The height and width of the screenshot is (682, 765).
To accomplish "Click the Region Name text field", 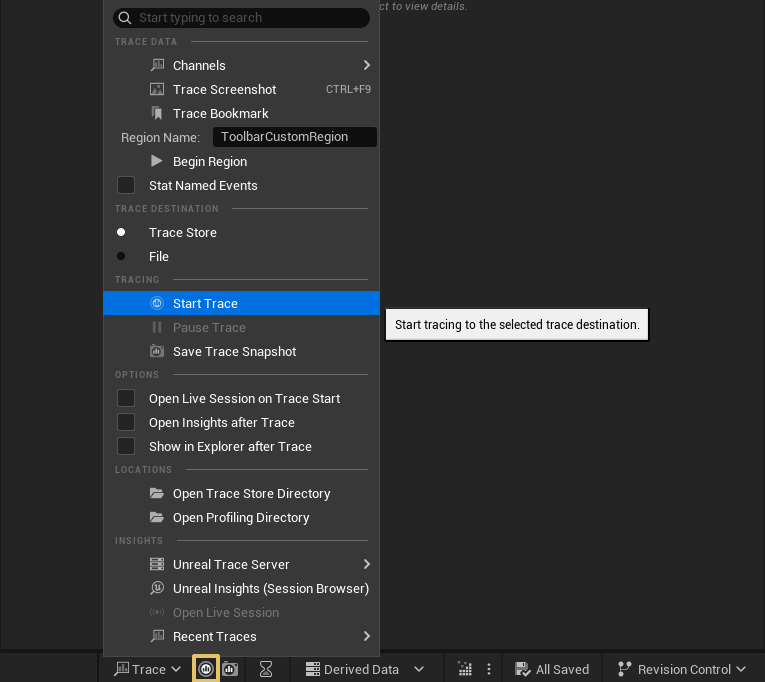I will 295,137.
